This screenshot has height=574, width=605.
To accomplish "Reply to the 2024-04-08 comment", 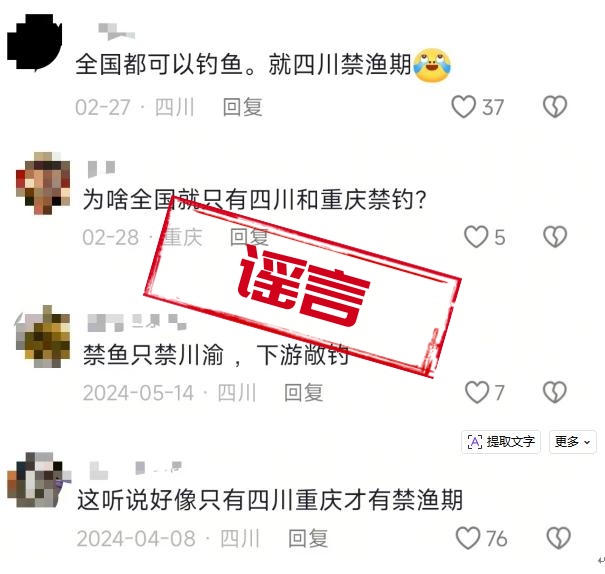I will pyautogui.click(x=308, y=539).
